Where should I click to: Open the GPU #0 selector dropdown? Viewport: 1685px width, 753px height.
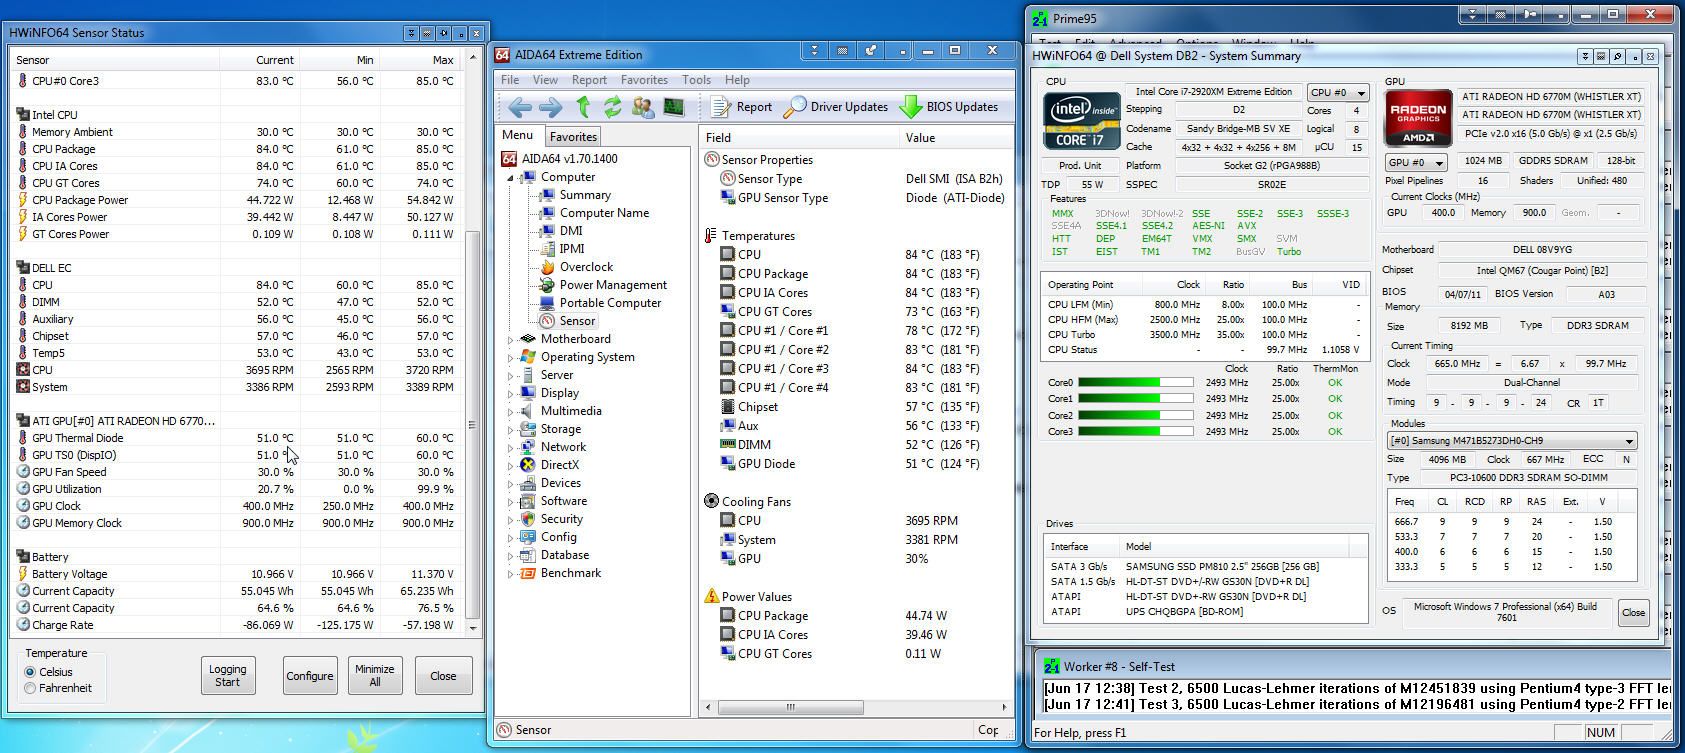coord(1416,162)
